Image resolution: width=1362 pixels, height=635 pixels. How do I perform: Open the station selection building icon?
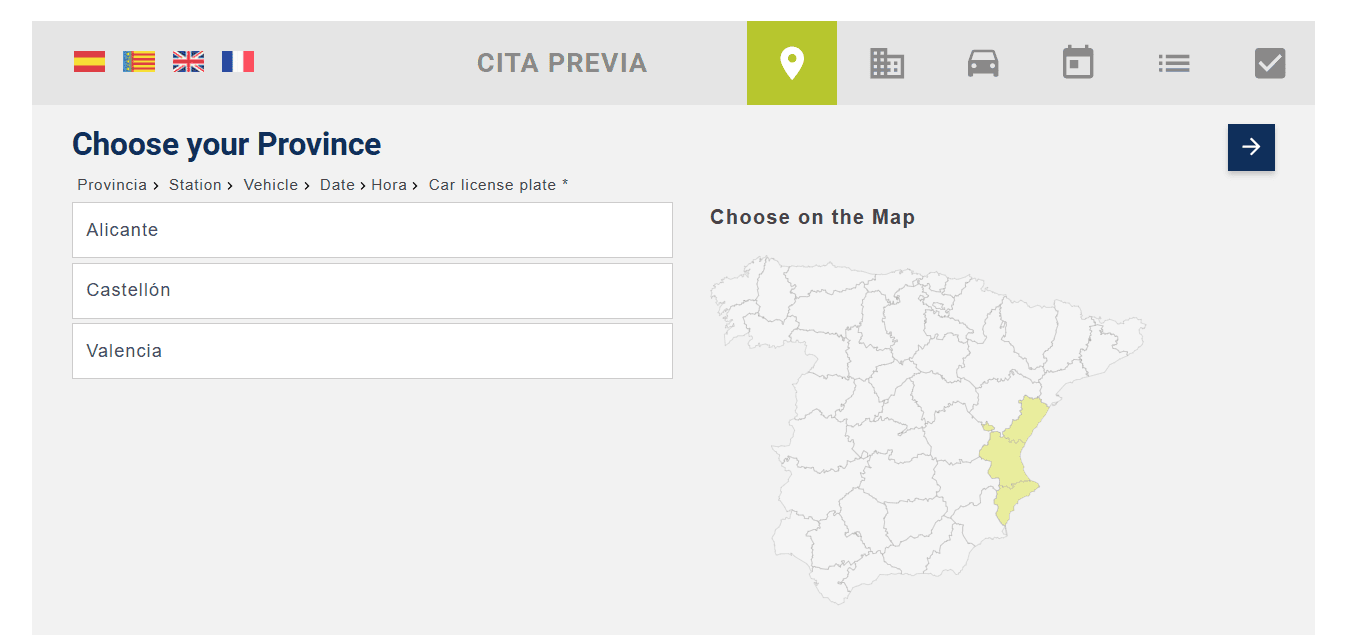887,62
